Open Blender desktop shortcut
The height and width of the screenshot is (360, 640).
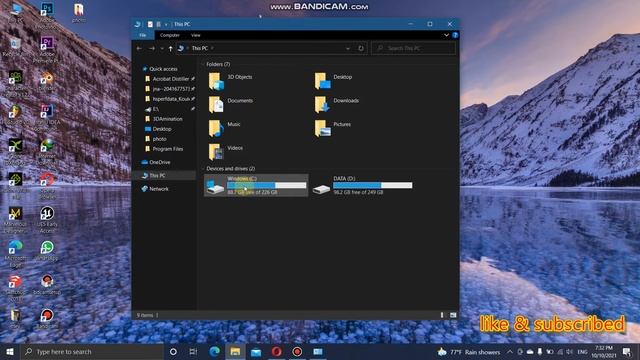(47, 80)
